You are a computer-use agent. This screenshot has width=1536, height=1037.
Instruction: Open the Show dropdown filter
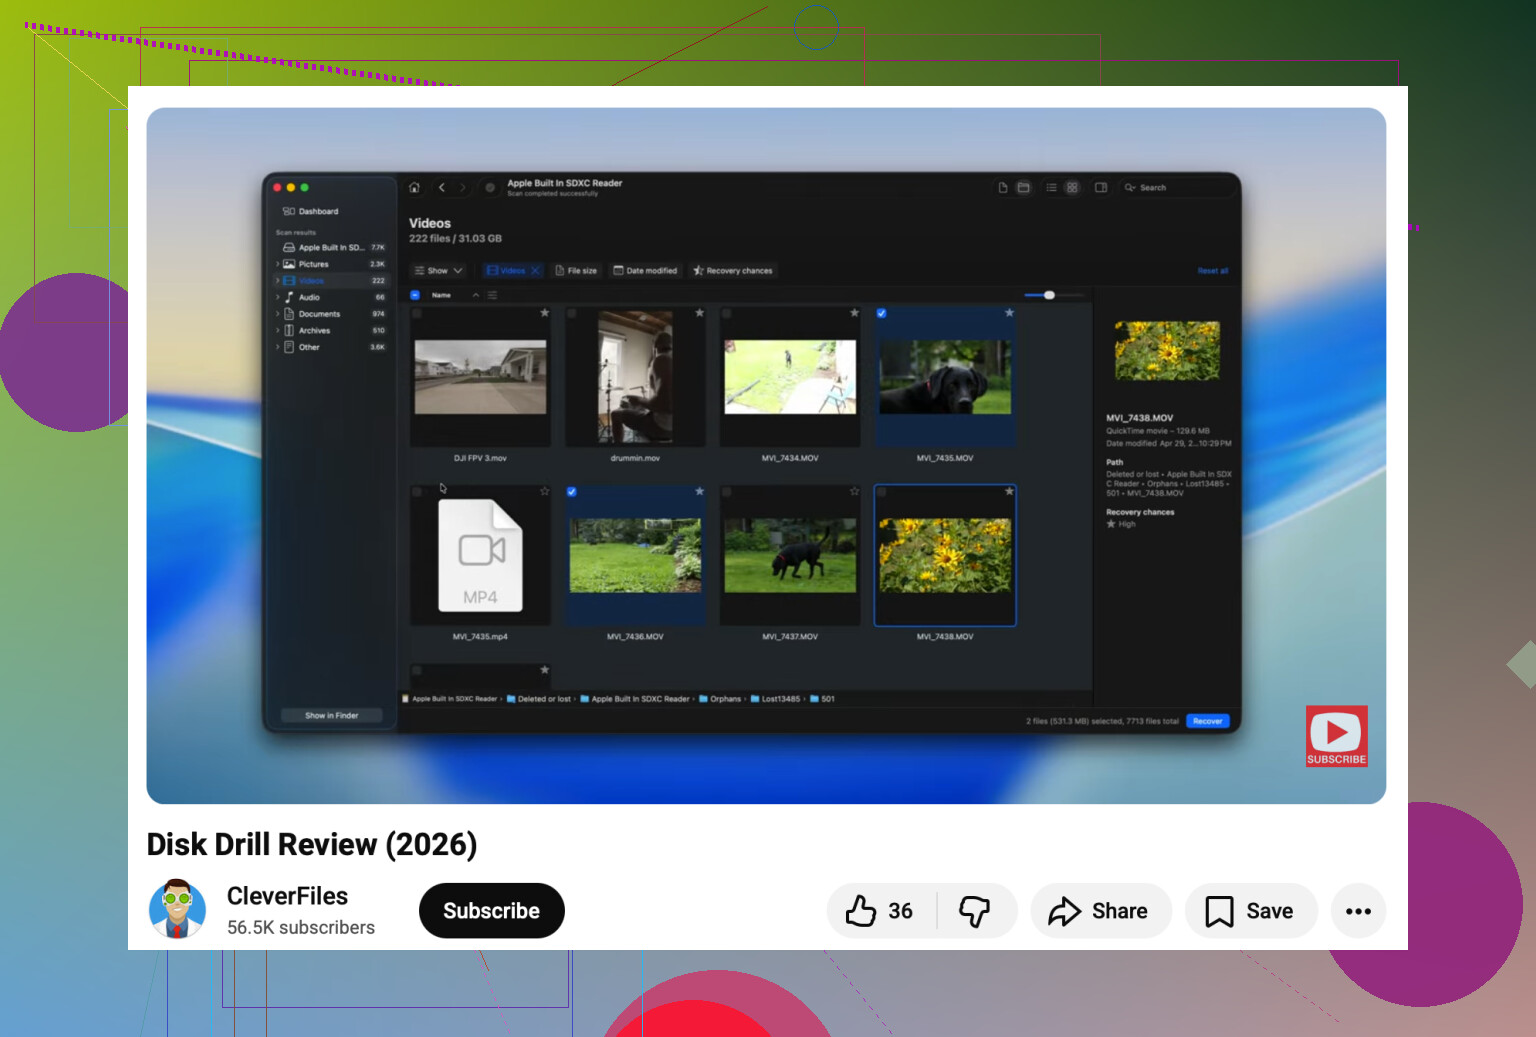point(438,271)
